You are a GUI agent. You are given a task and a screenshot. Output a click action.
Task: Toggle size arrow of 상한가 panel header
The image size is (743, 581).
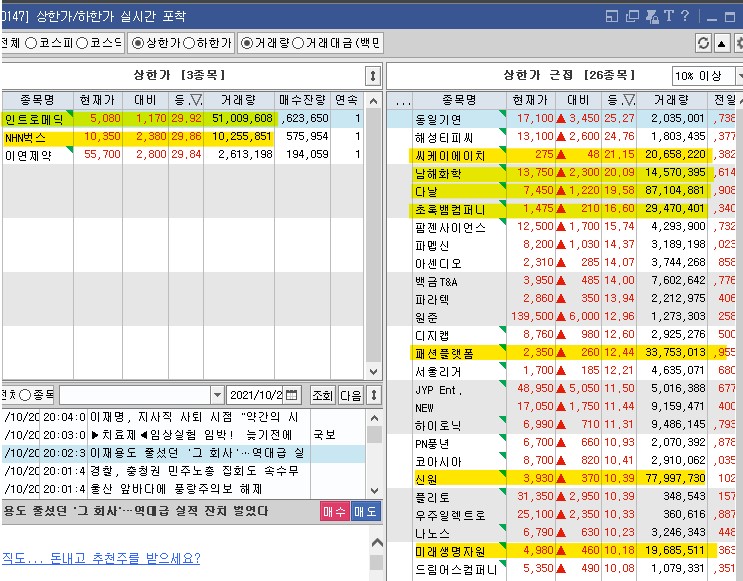[x=373, y=76]
